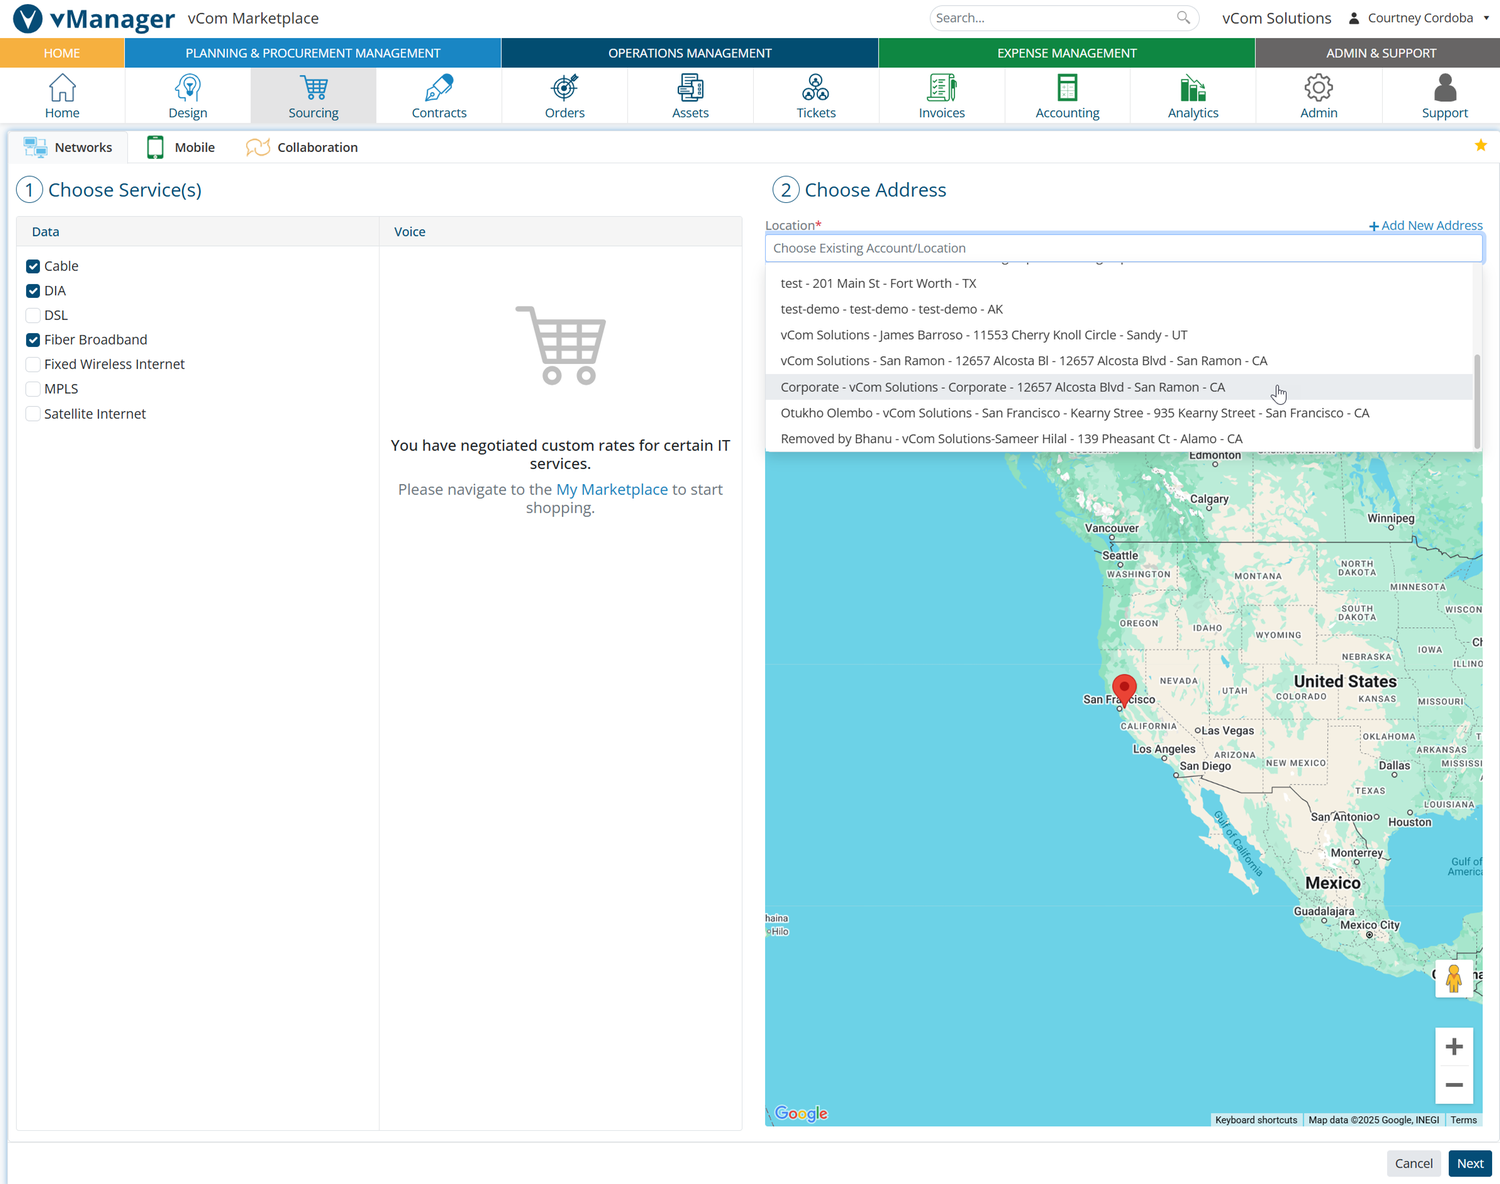Click the location dropdown list scrollbar
Viewport: 1500px width, 1184px height.
tap(1477, 400)
